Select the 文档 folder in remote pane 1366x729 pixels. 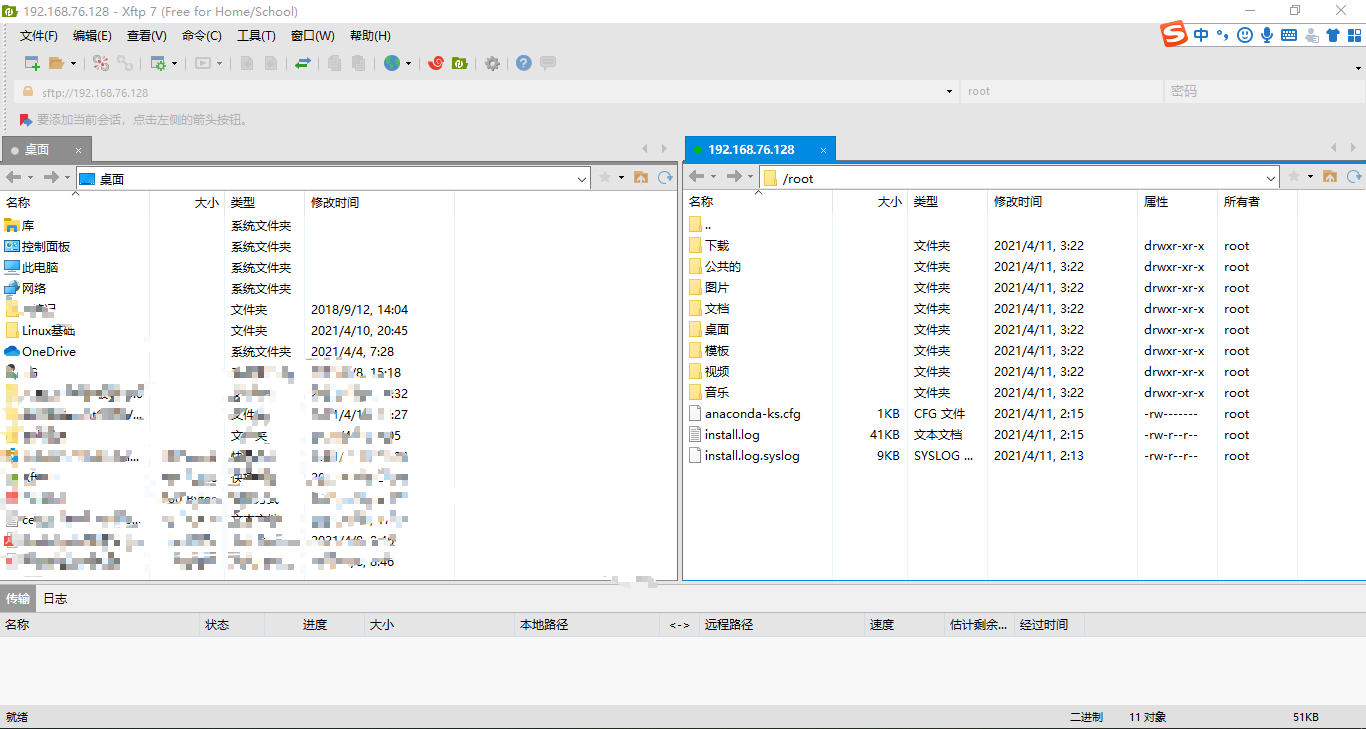pyautogui.click(x=717, y=309)
